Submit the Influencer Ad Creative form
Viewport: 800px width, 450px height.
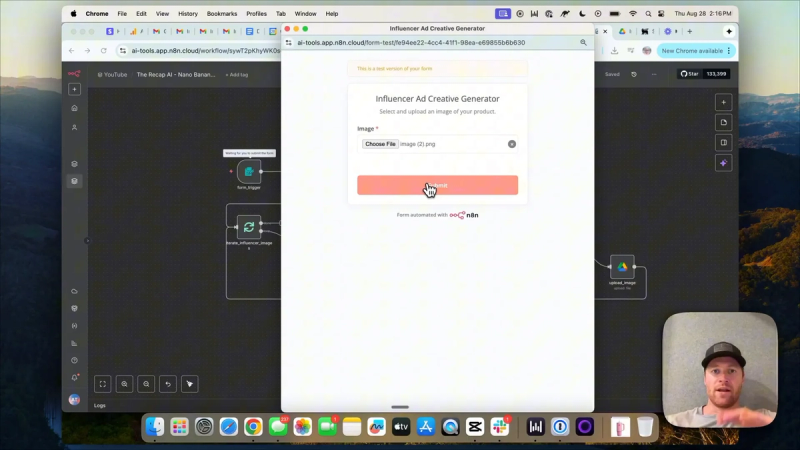point(437,185)
